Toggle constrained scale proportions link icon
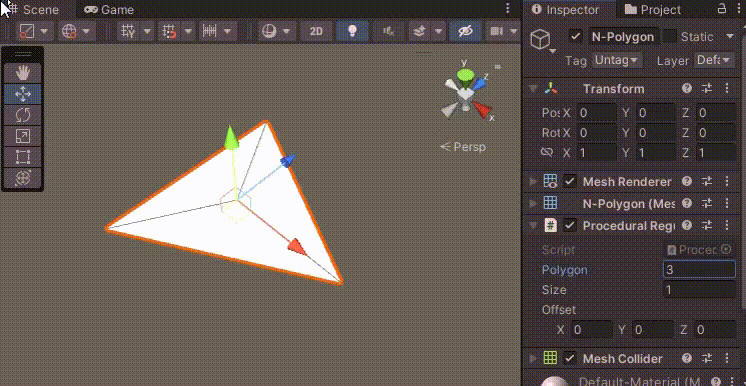746x386 pixels. [547, 152]
